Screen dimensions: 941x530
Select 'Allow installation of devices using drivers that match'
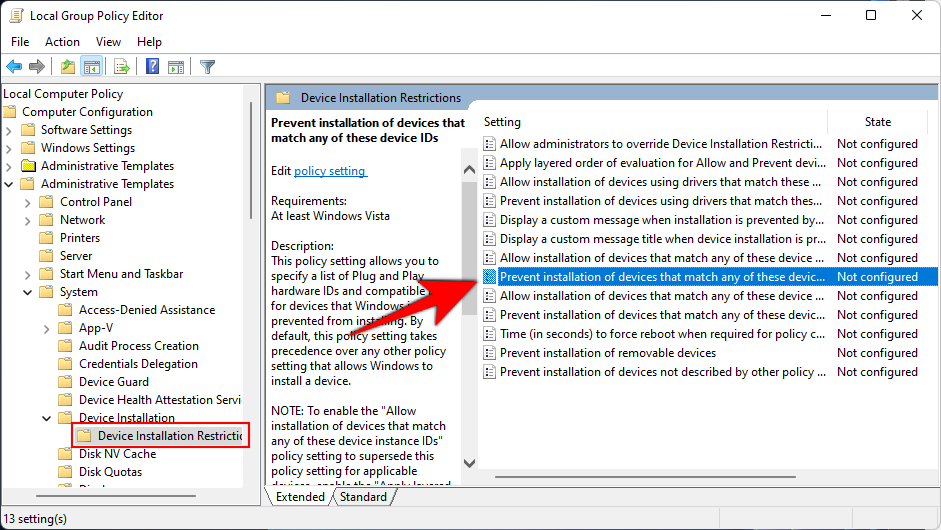pos(660,182)
